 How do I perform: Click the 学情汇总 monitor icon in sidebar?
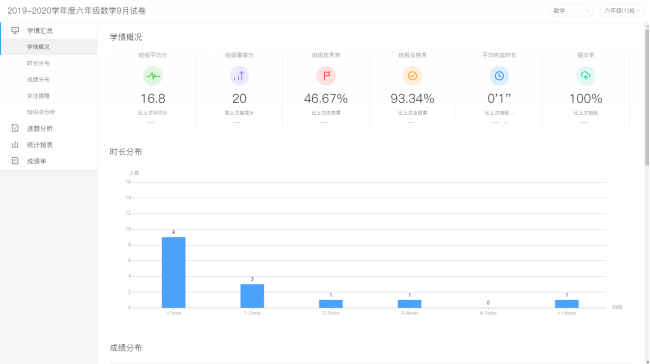[15, 30]
